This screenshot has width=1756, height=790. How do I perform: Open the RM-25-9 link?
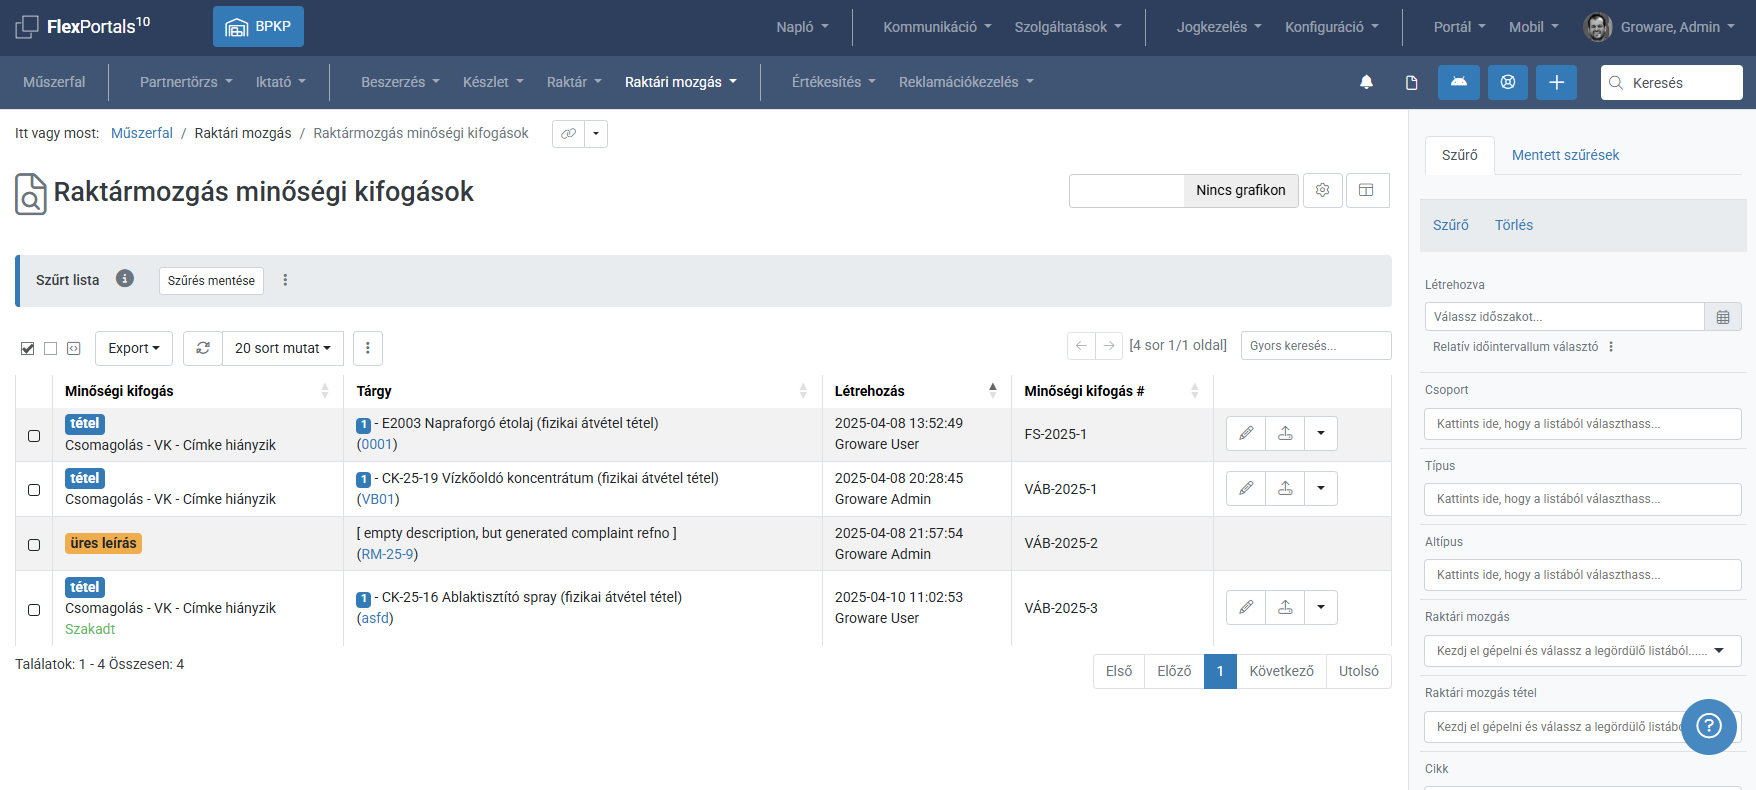pyautogui.click(x=387, y=554)
